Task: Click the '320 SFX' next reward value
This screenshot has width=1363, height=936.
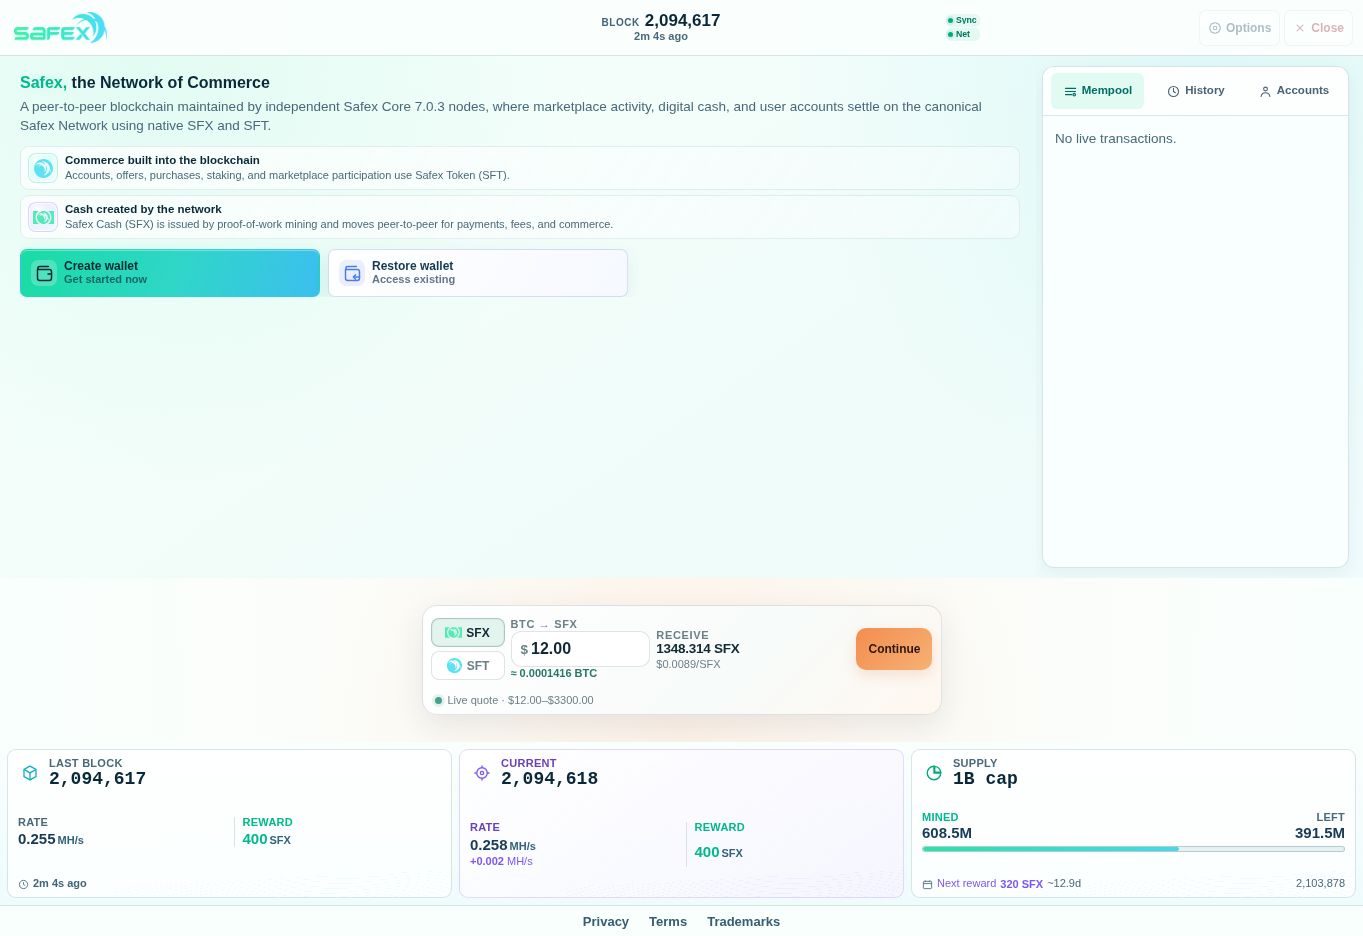Action: (x=1021, y=884)
